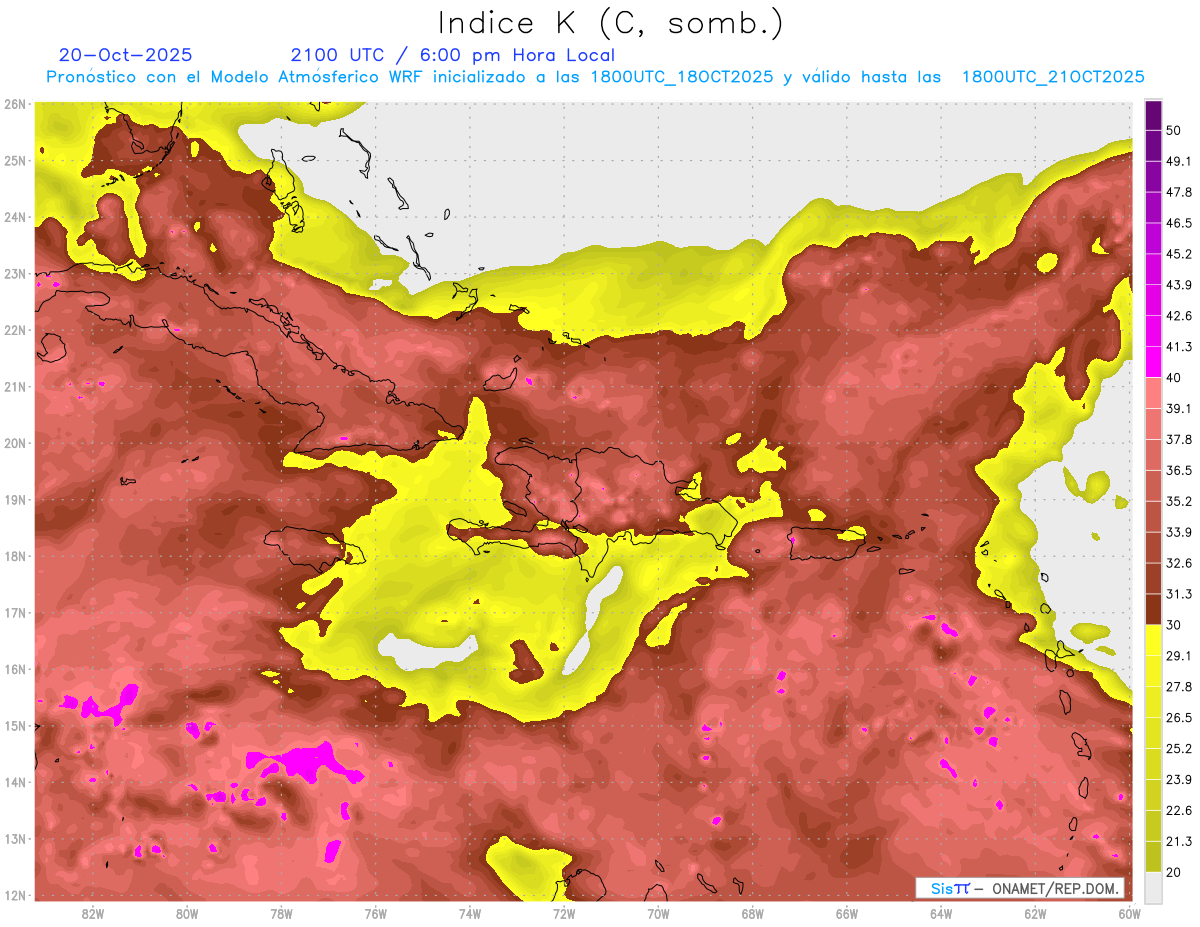Pick the salmon segment between 39.1 and 40
The image size is (1200, 927).
pyautogui.click(x=1153, y=393)
